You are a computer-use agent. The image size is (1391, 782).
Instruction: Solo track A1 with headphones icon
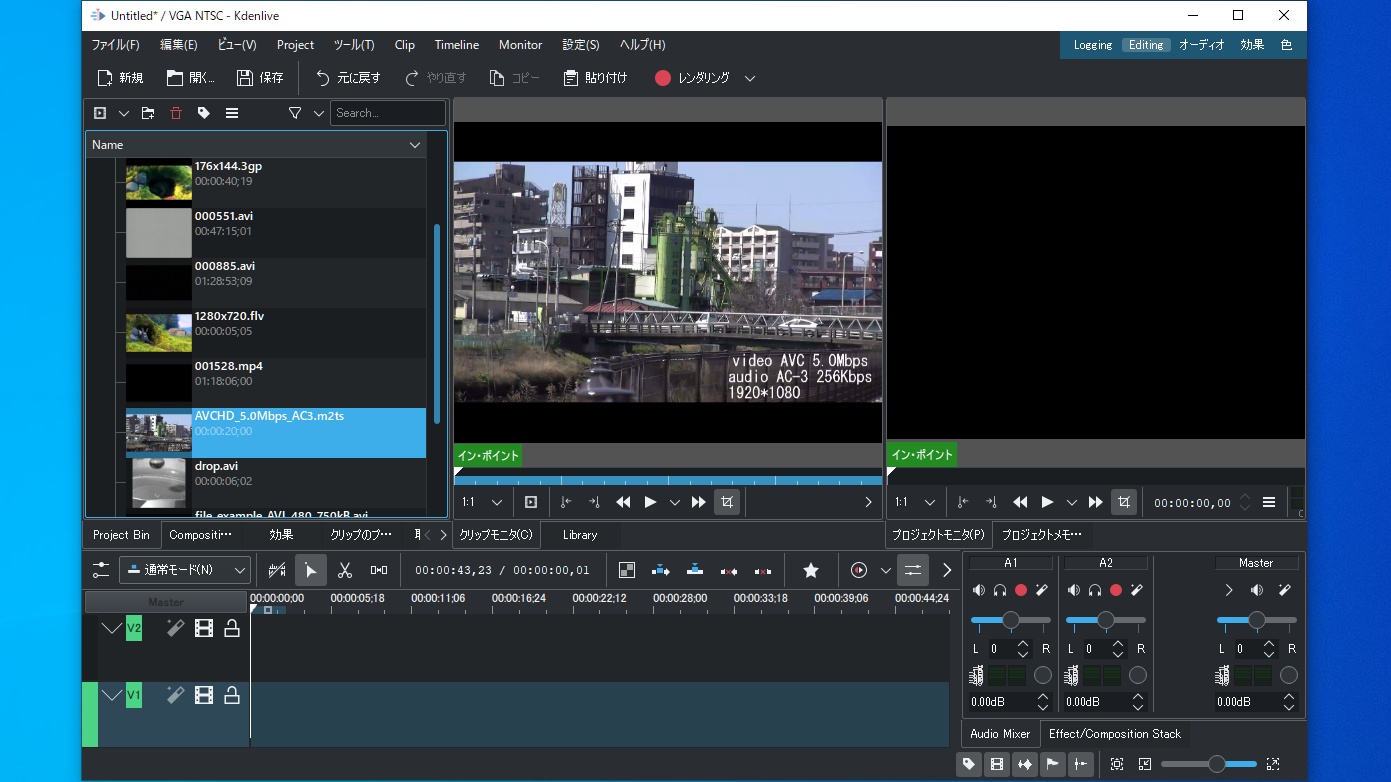point(1000,590)
